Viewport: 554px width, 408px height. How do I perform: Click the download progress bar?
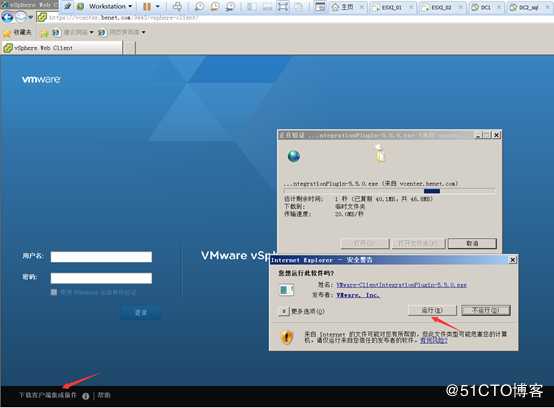(389, 191)
